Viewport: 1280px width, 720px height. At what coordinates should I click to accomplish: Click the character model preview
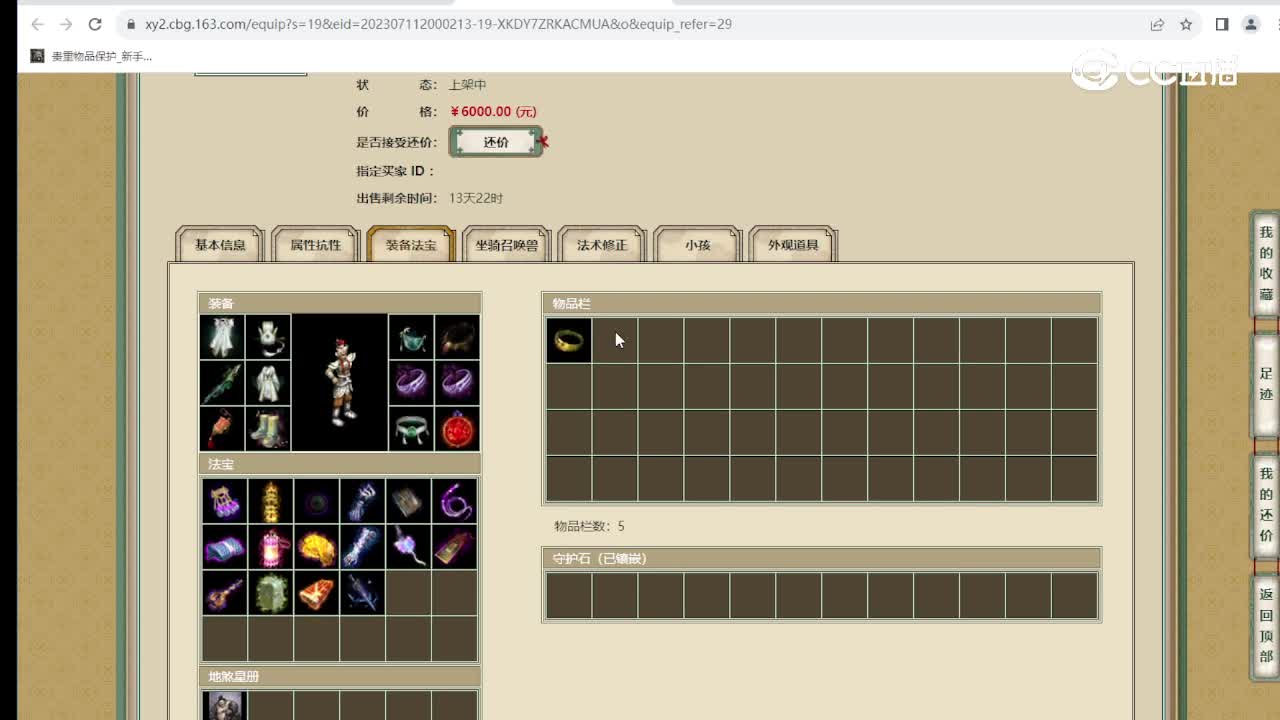(340, 383)
